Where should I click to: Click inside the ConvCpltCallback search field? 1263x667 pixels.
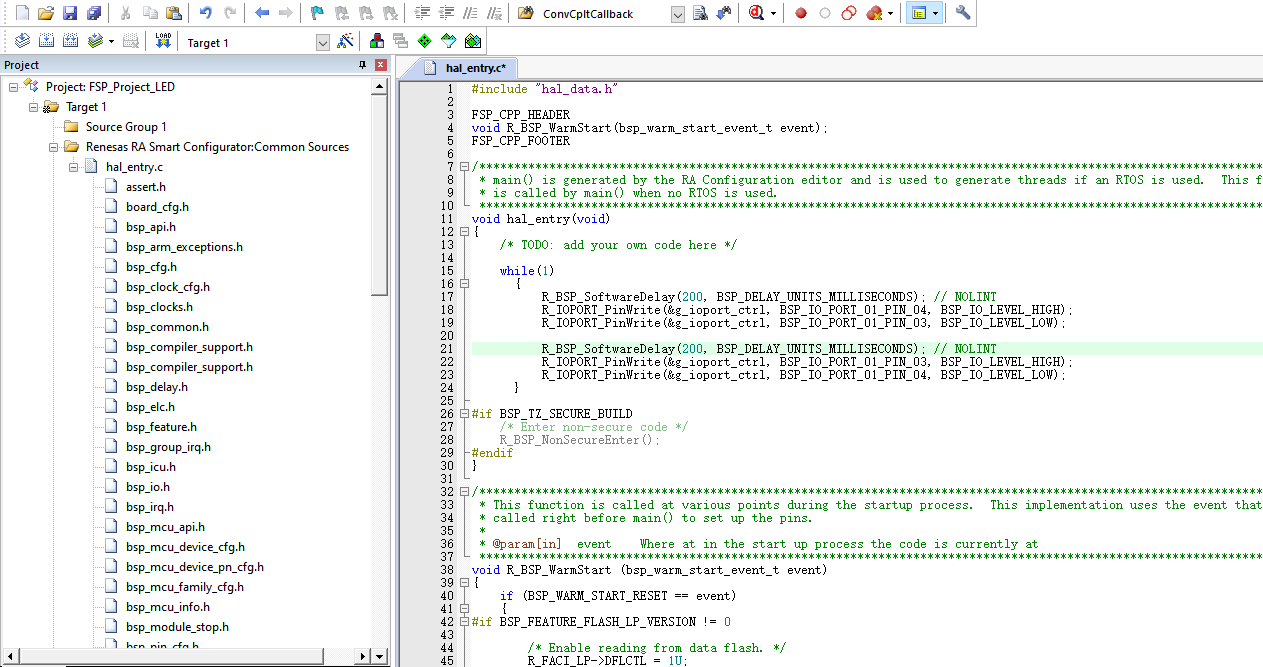[604, 14]
